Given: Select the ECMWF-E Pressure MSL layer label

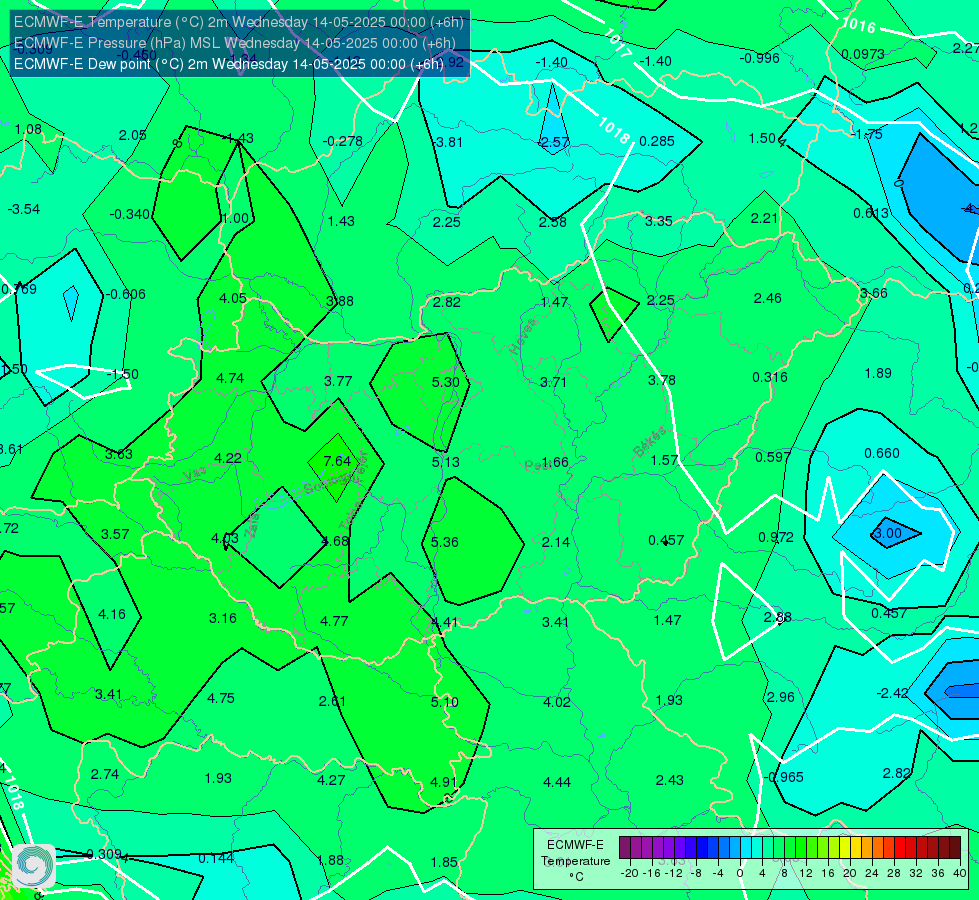Looking at the screenshot, I should pyautogui.click(x=235, y=43).
